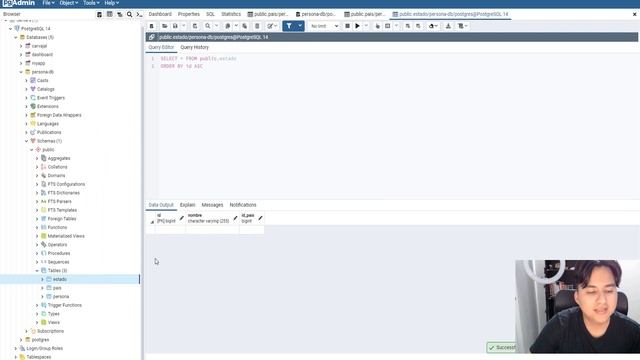Image resolution: width=640 pixels, height=360 pixels.
Task: Click the Filtered Rows icon in Browser toolbar
Action: pos(120,14)
